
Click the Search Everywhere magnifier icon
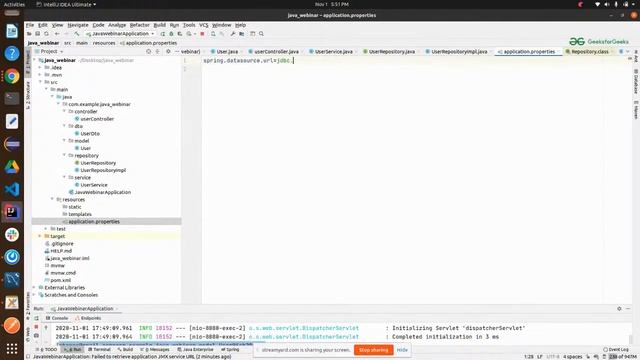tap(261, 34)
